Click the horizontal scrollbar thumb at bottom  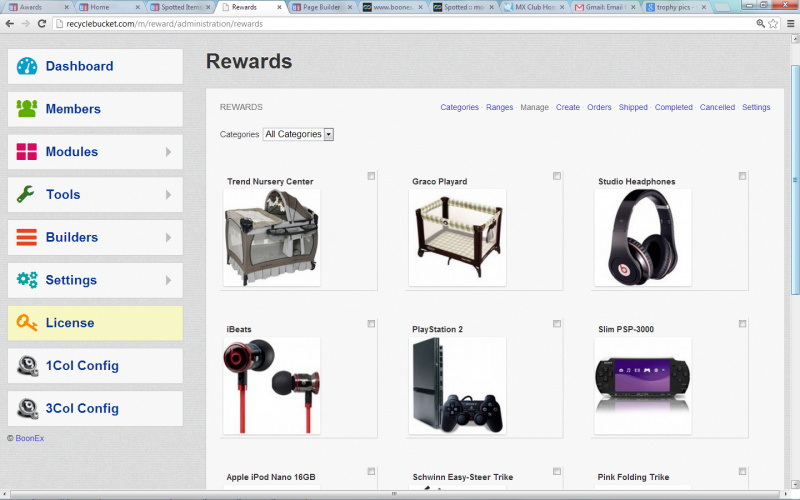tap(394, 494)
